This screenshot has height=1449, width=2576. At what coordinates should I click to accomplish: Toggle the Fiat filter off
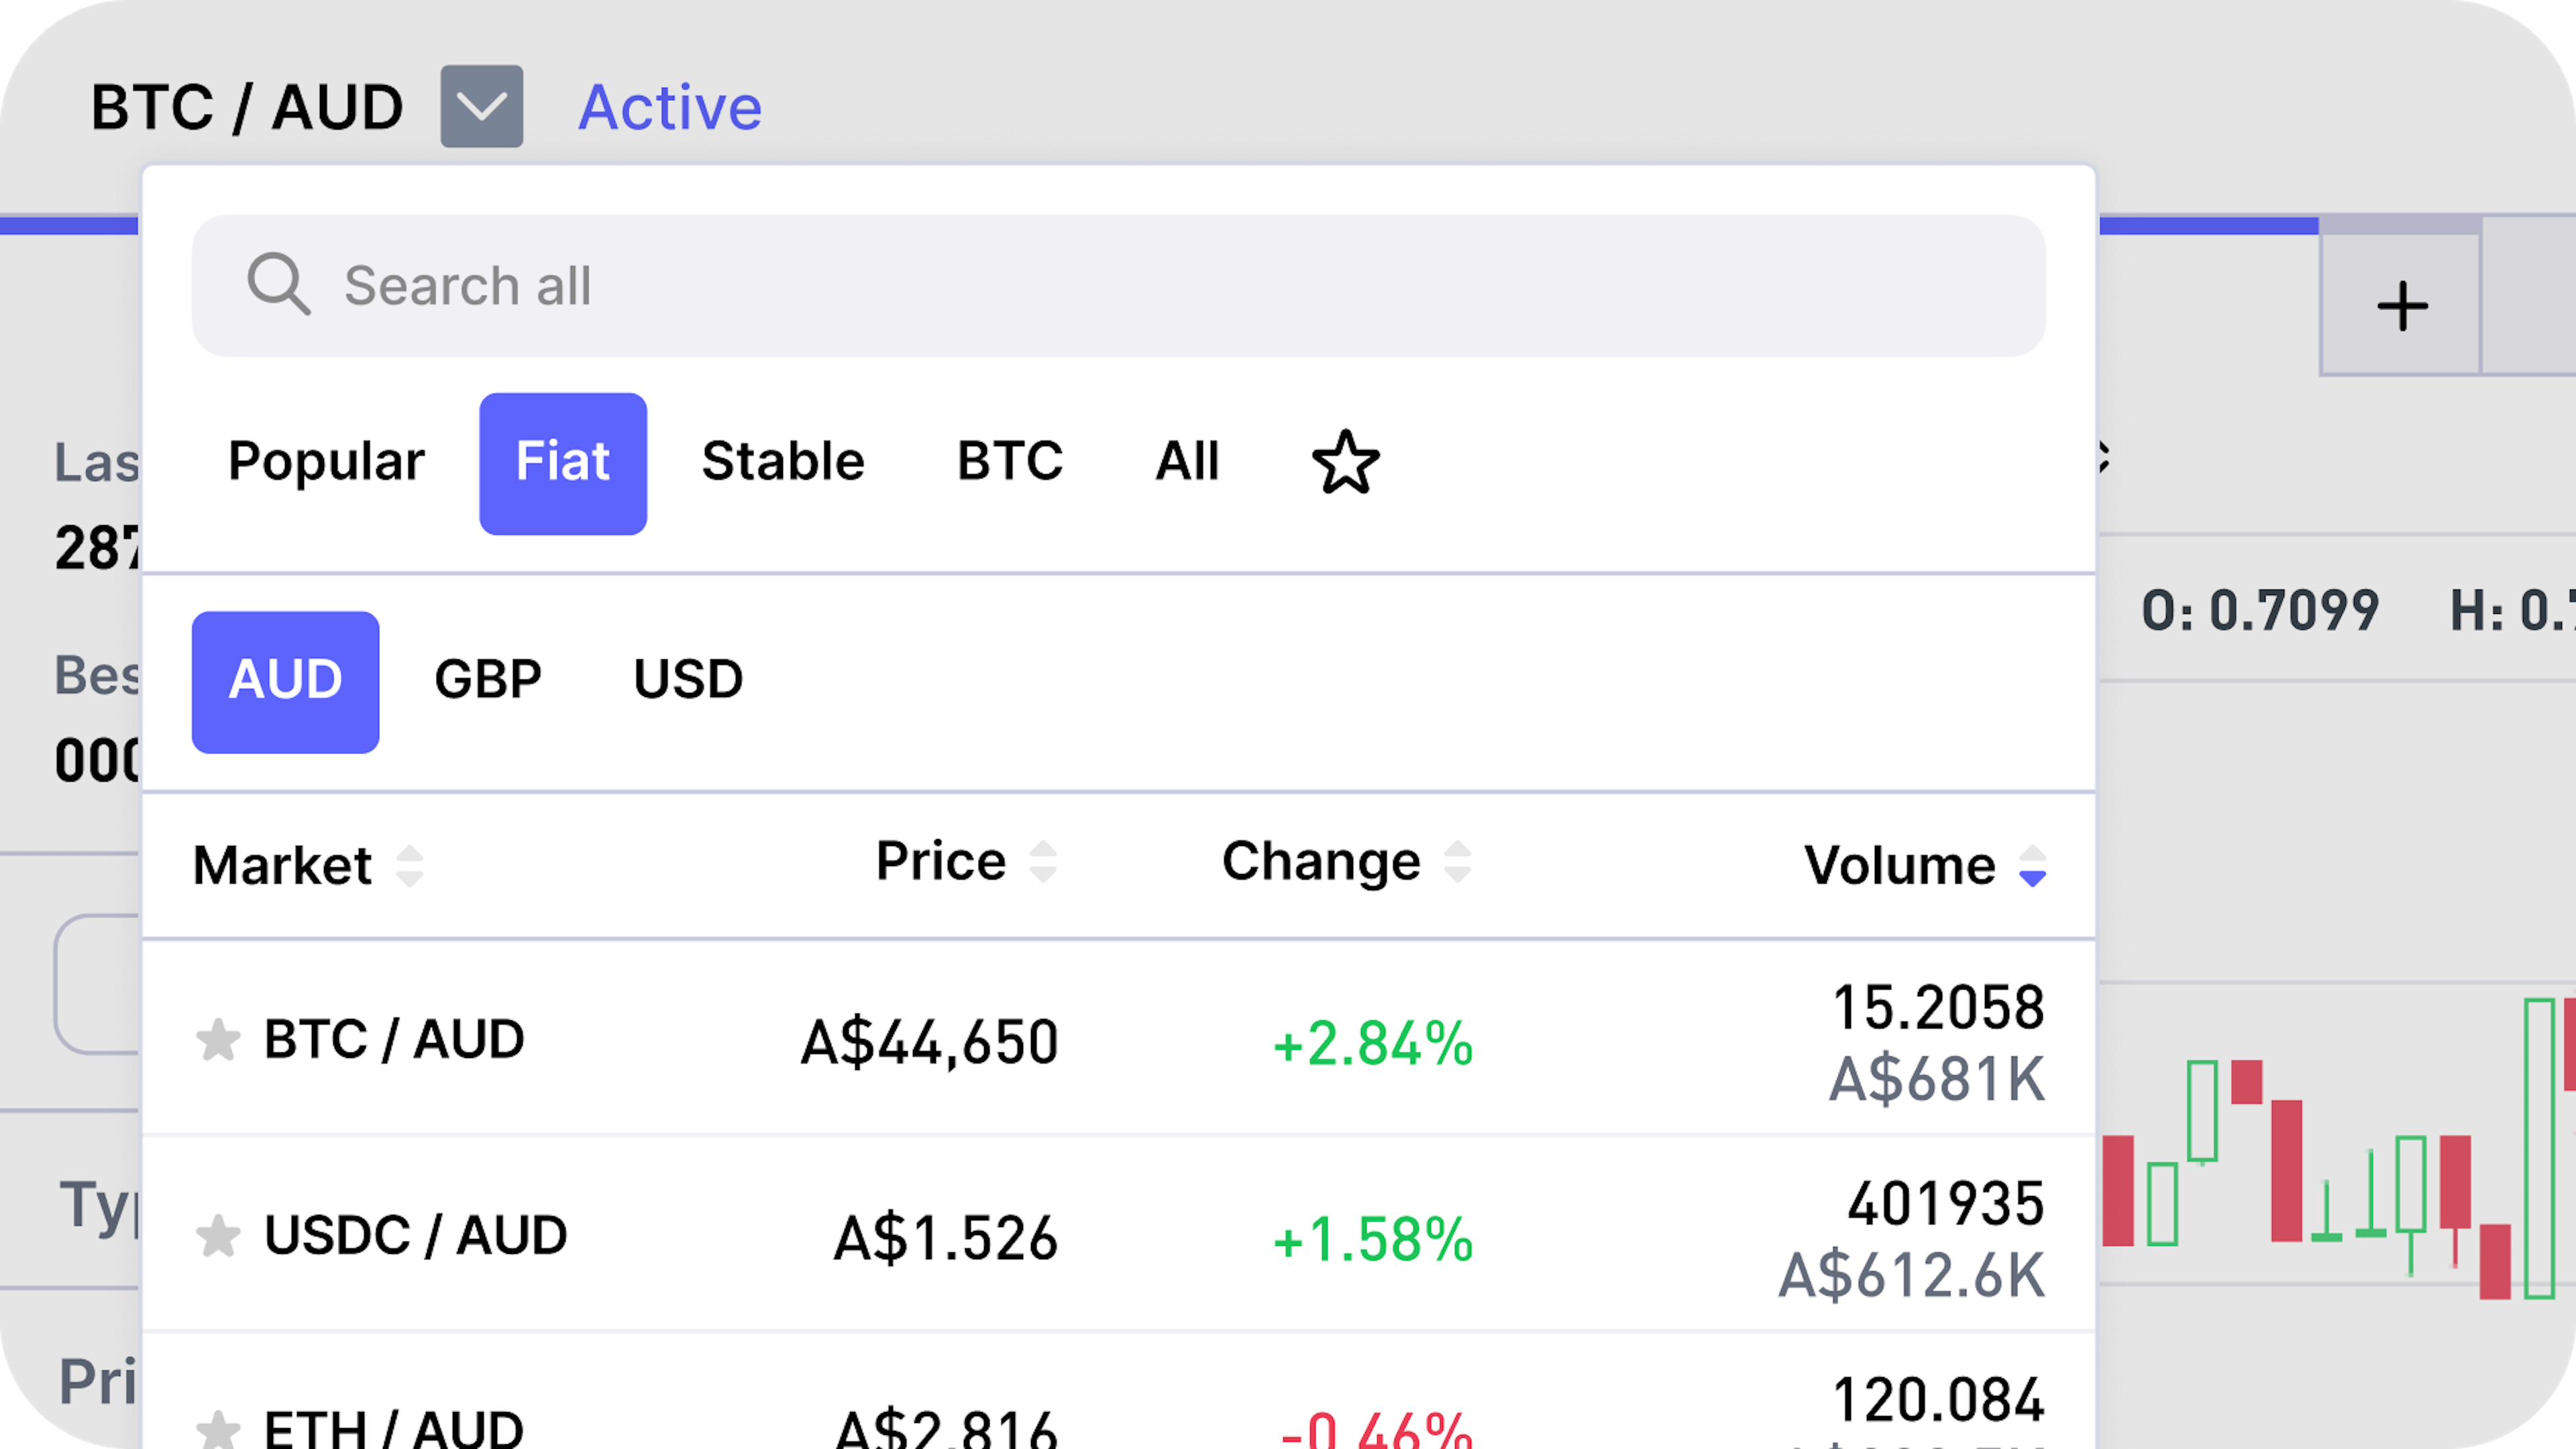click(562, 462)
